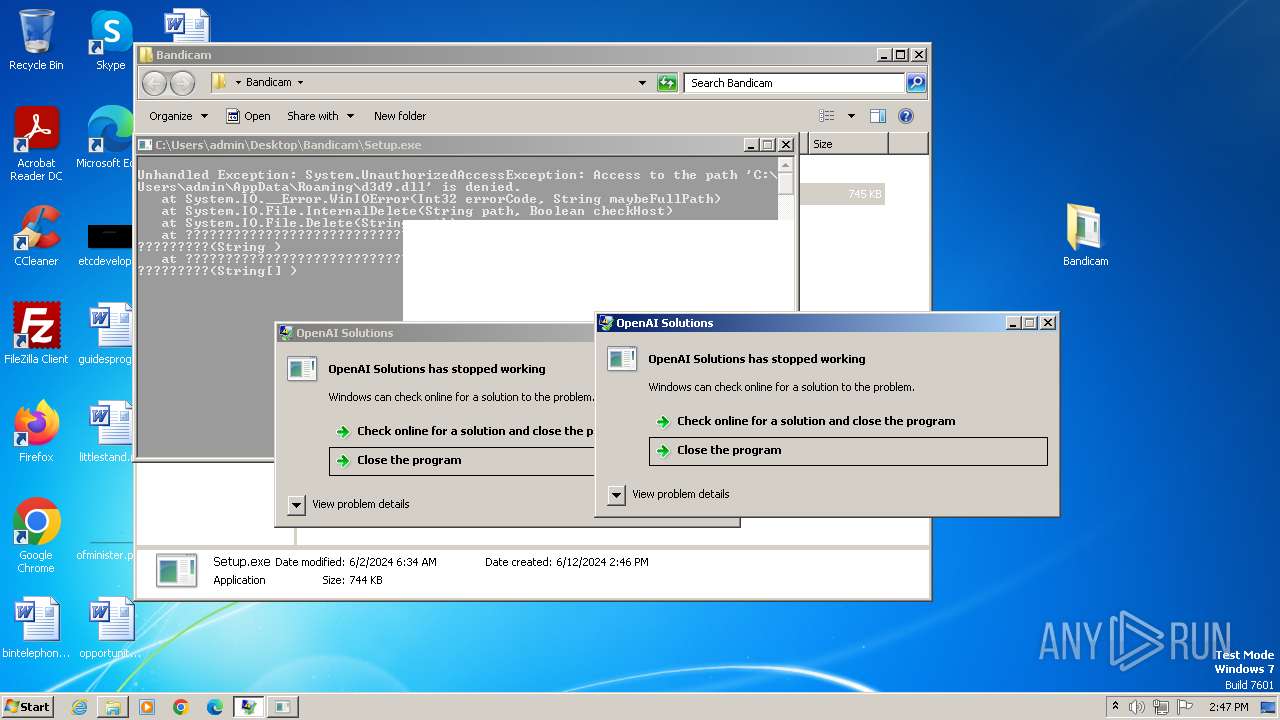Open Edge from the taskbar
The image size is (1280, 720).
coord(215,707)
